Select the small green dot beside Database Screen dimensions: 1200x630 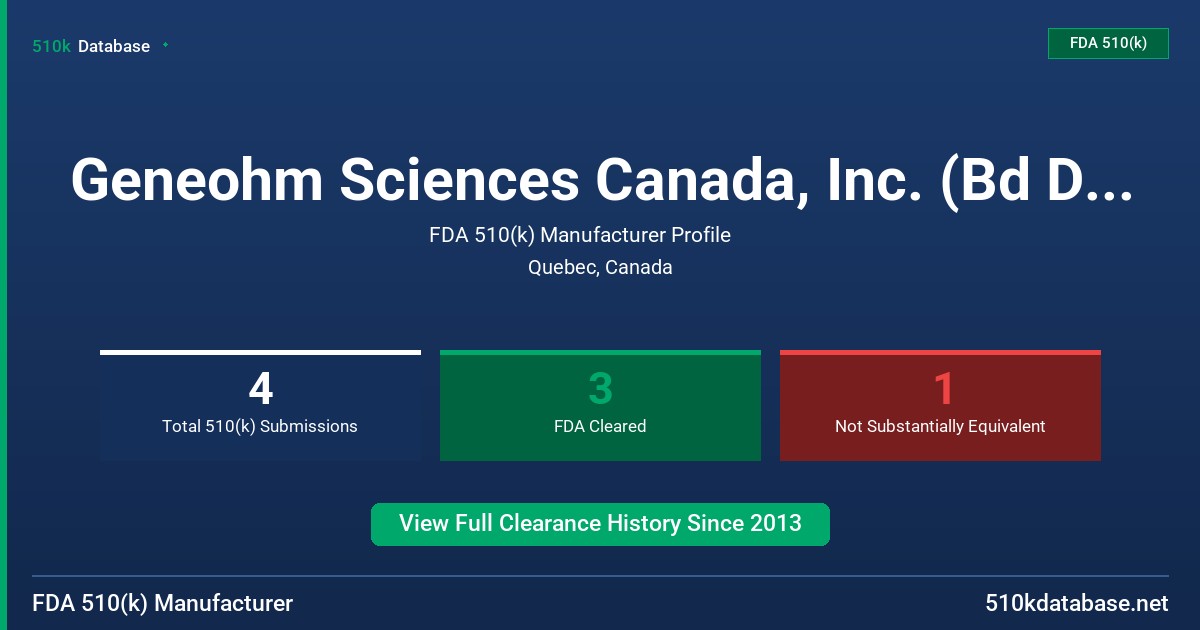click(x=165, y=45)
